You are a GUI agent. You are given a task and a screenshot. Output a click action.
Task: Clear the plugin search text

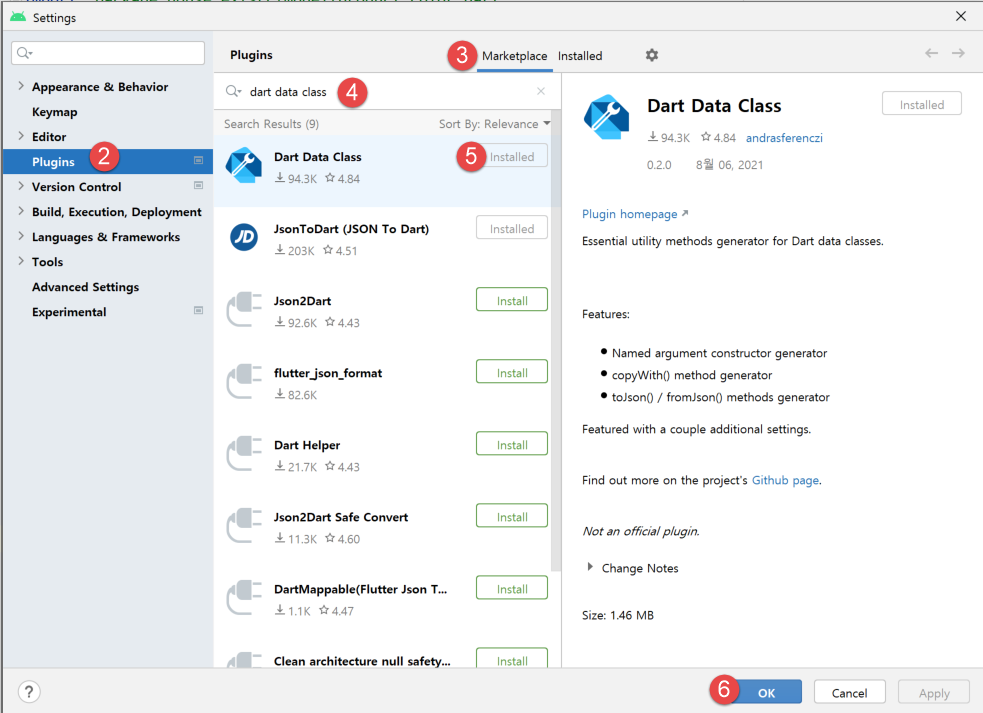(541, 92)
